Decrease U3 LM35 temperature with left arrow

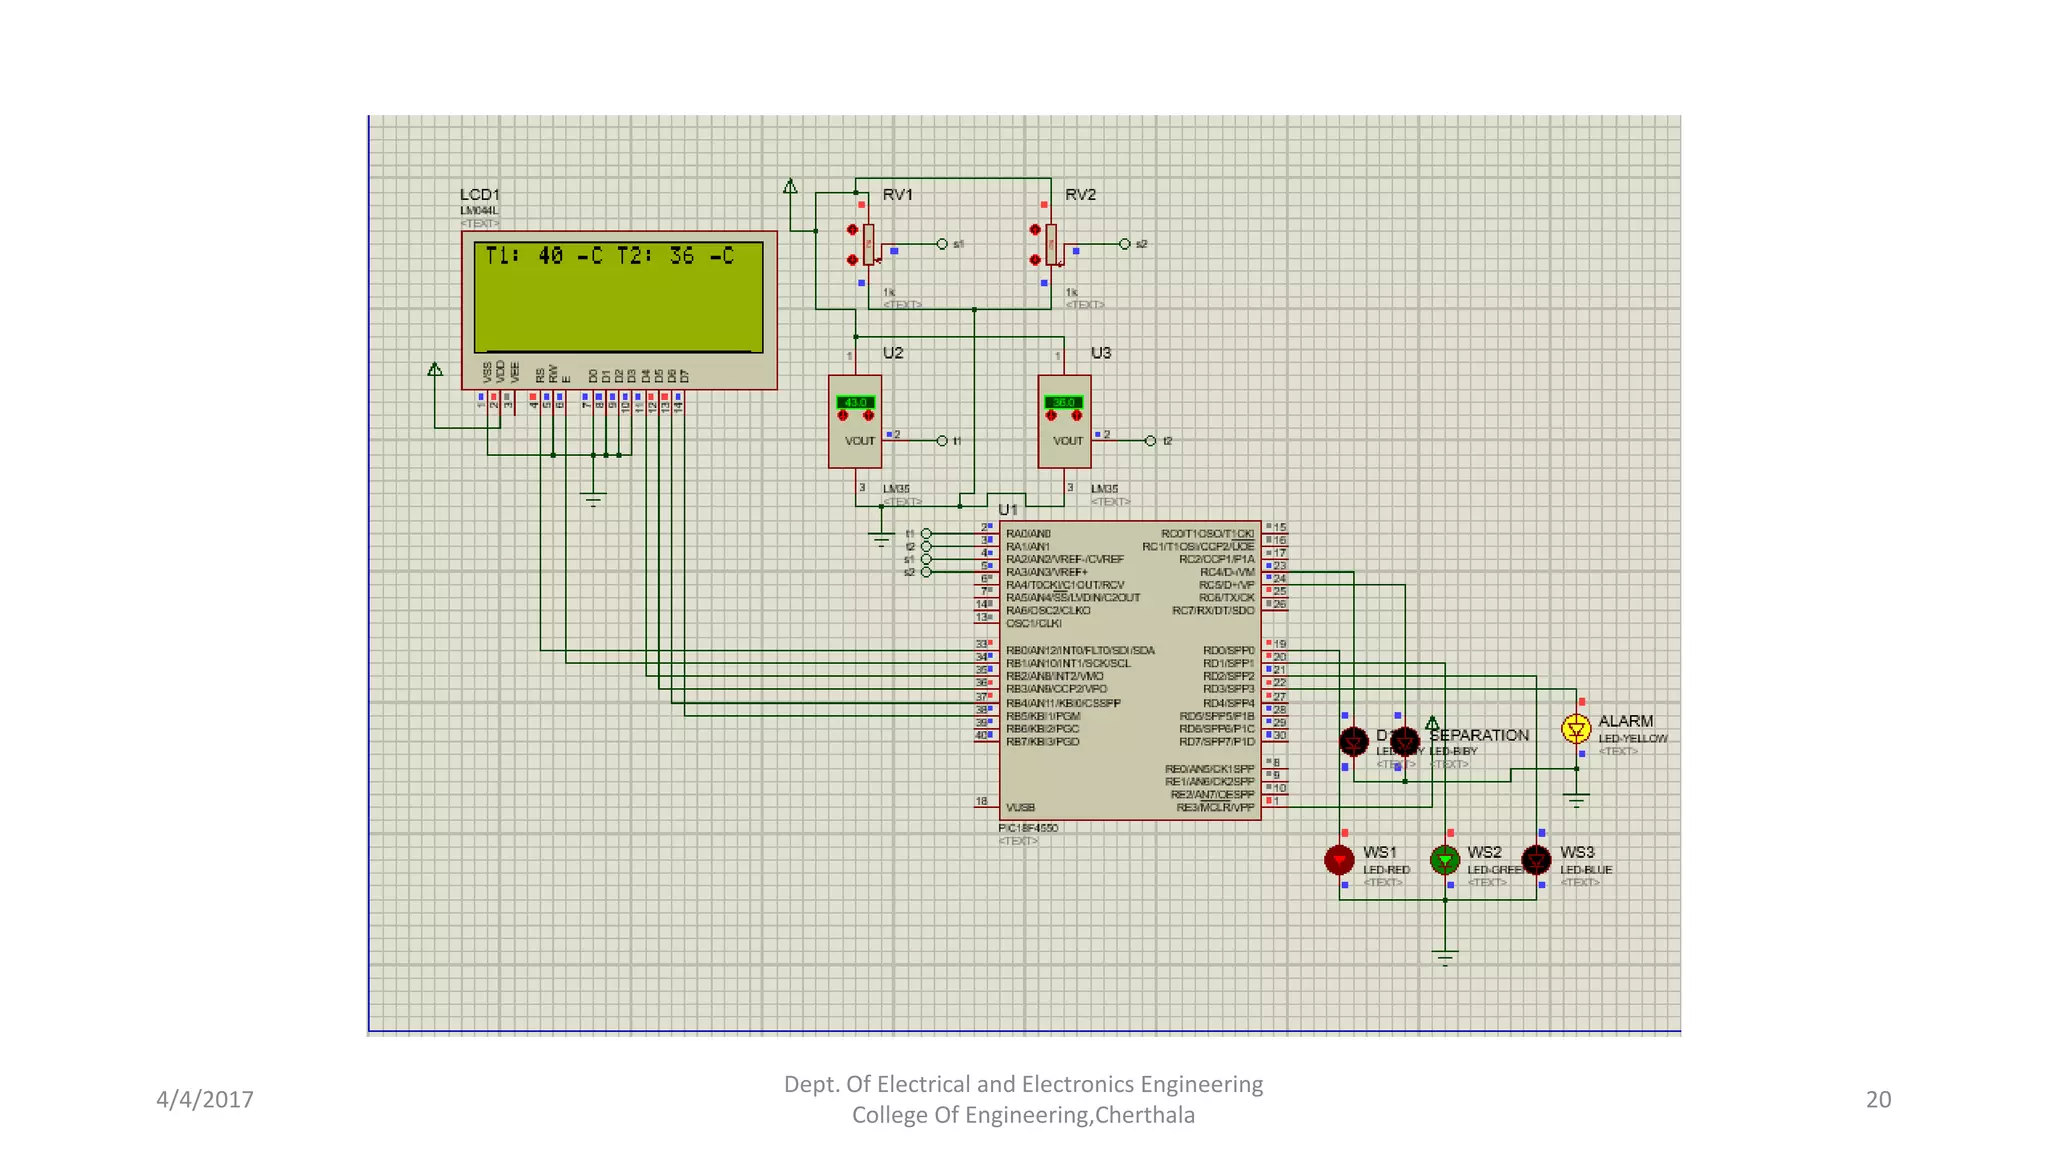(x=1051, y=416)
